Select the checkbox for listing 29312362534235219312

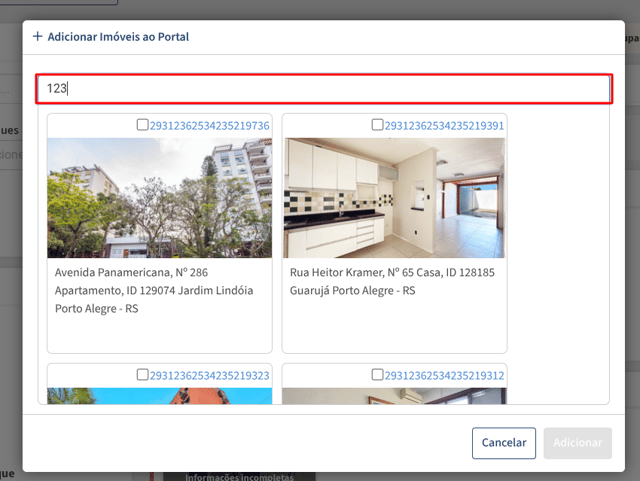tap(378, 374)
